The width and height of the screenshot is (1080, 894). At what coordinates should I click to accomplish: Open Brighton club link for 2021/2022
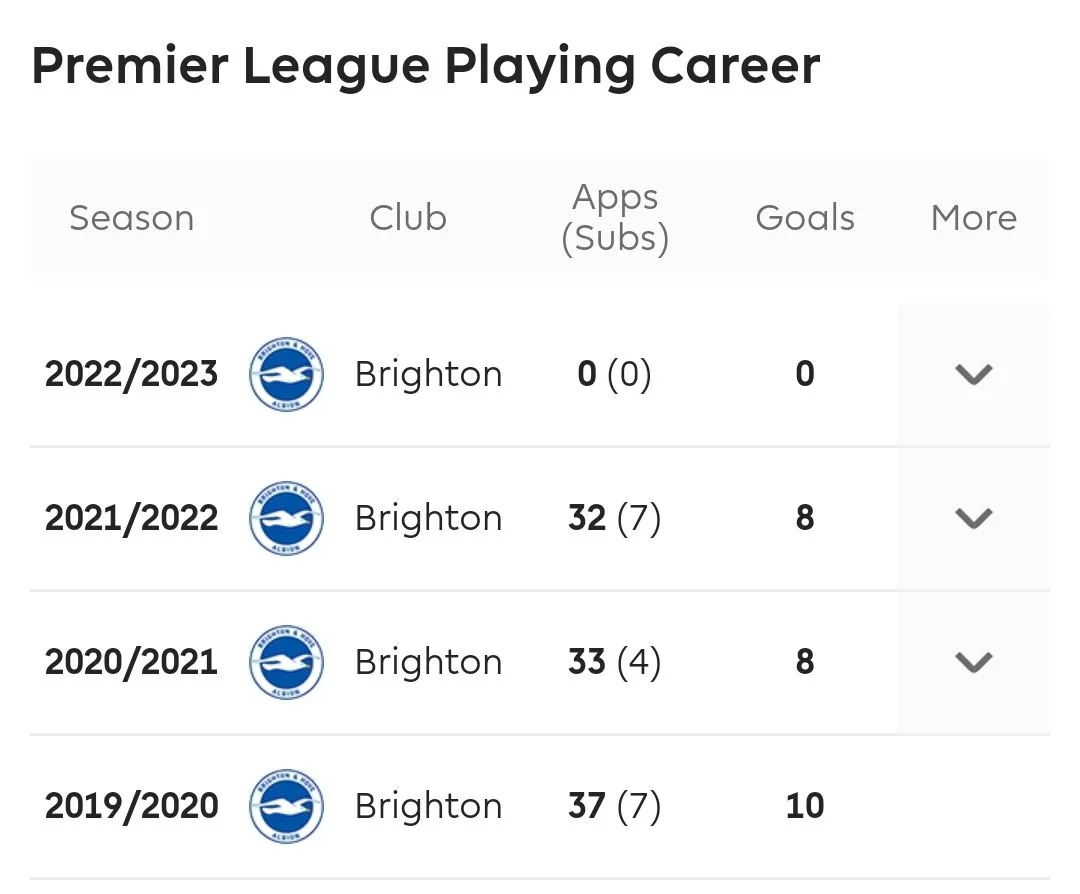click(428, 519)
